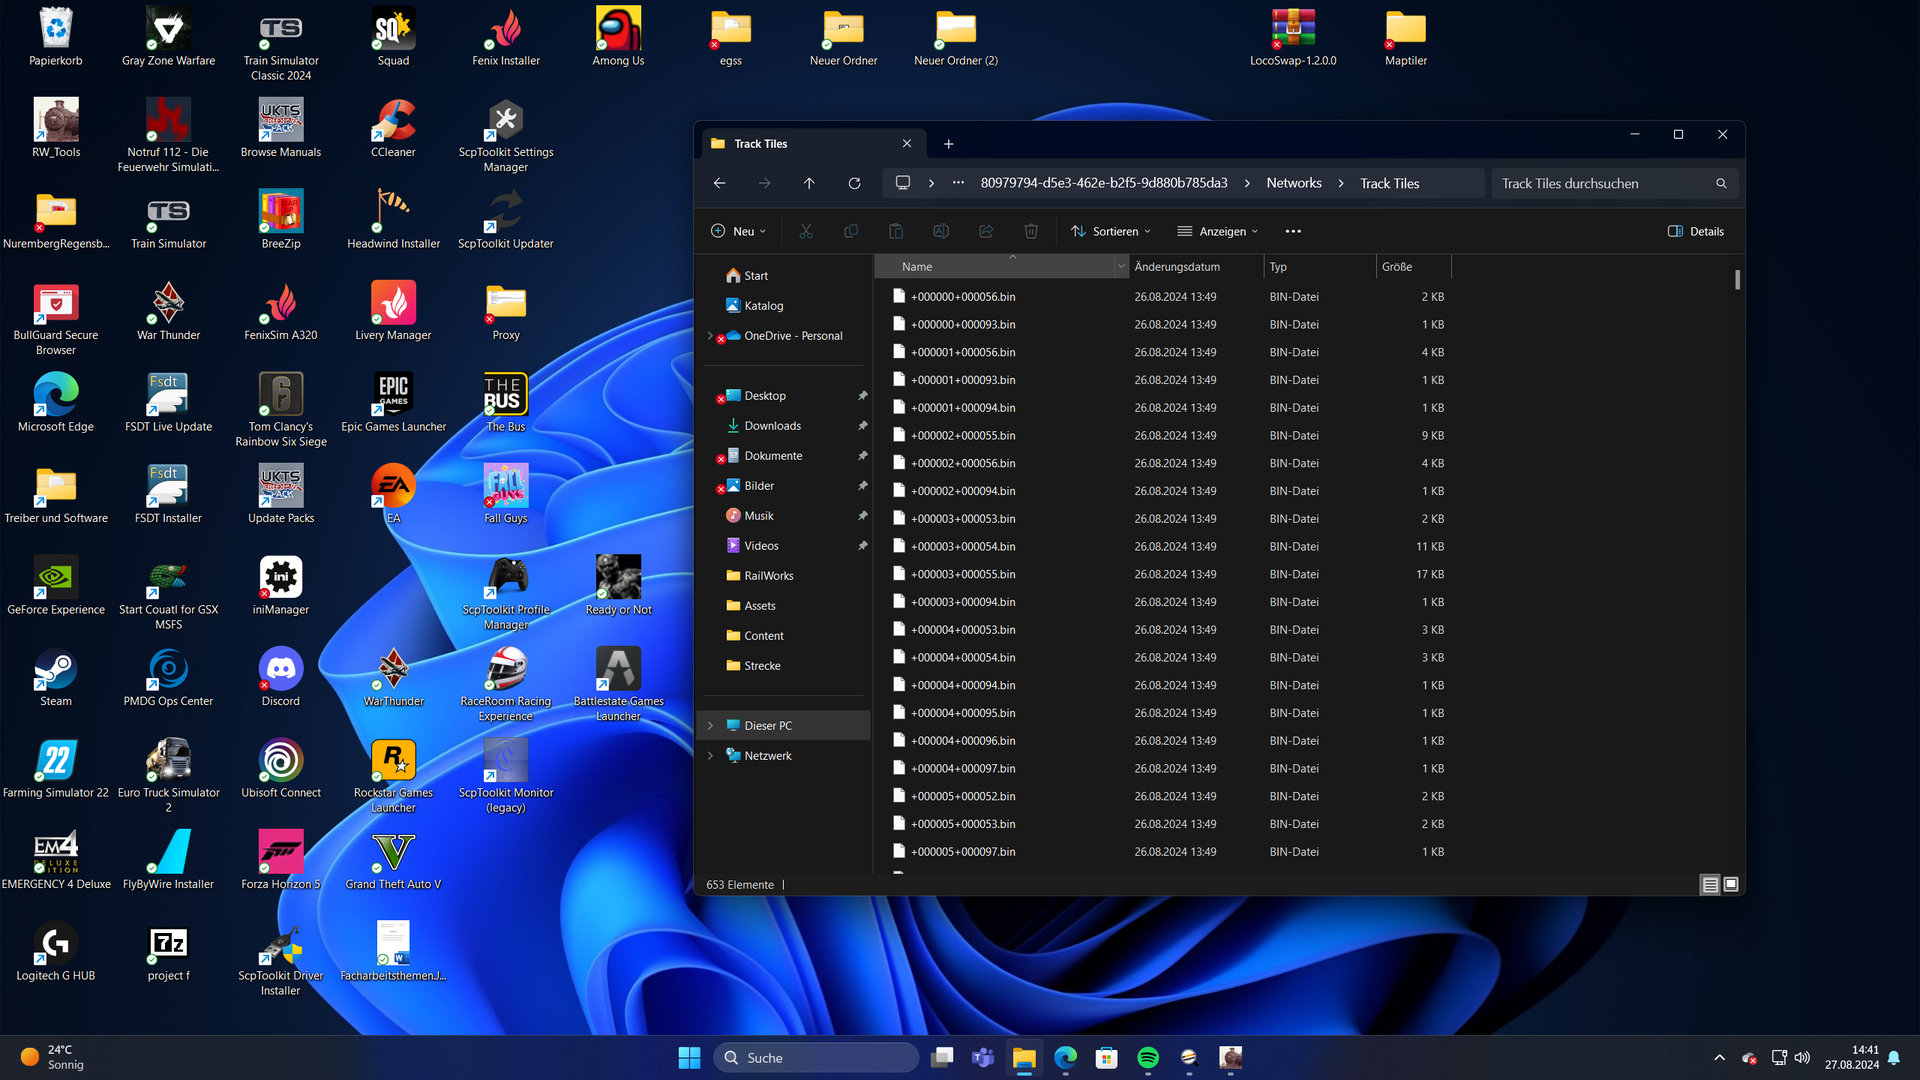Expand the OneDrive - Personal tree node

[711, 336]
